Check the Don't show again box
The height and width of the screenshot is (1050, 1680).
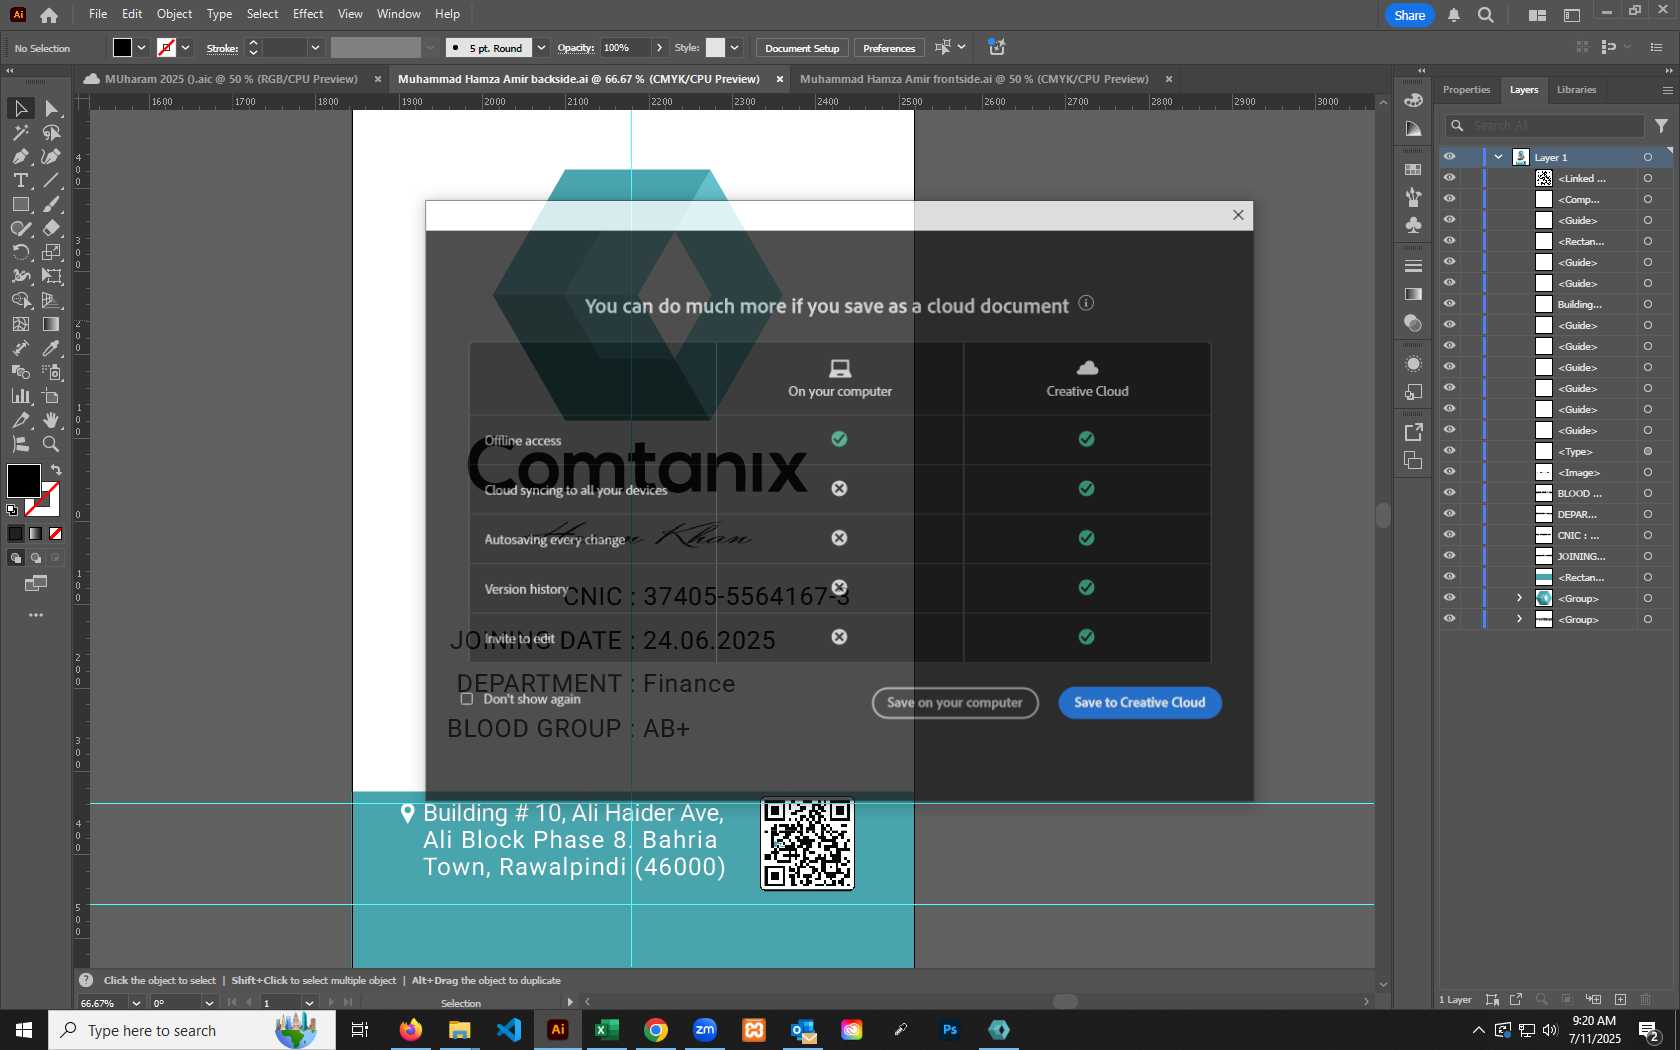point(466,699)
